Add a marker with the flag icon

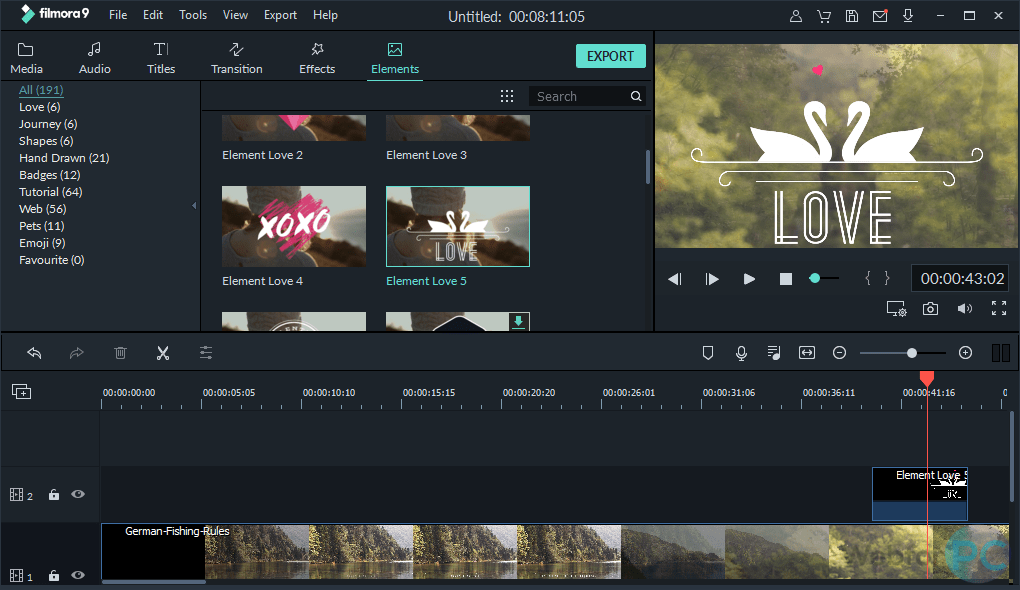tap(708, 353)
